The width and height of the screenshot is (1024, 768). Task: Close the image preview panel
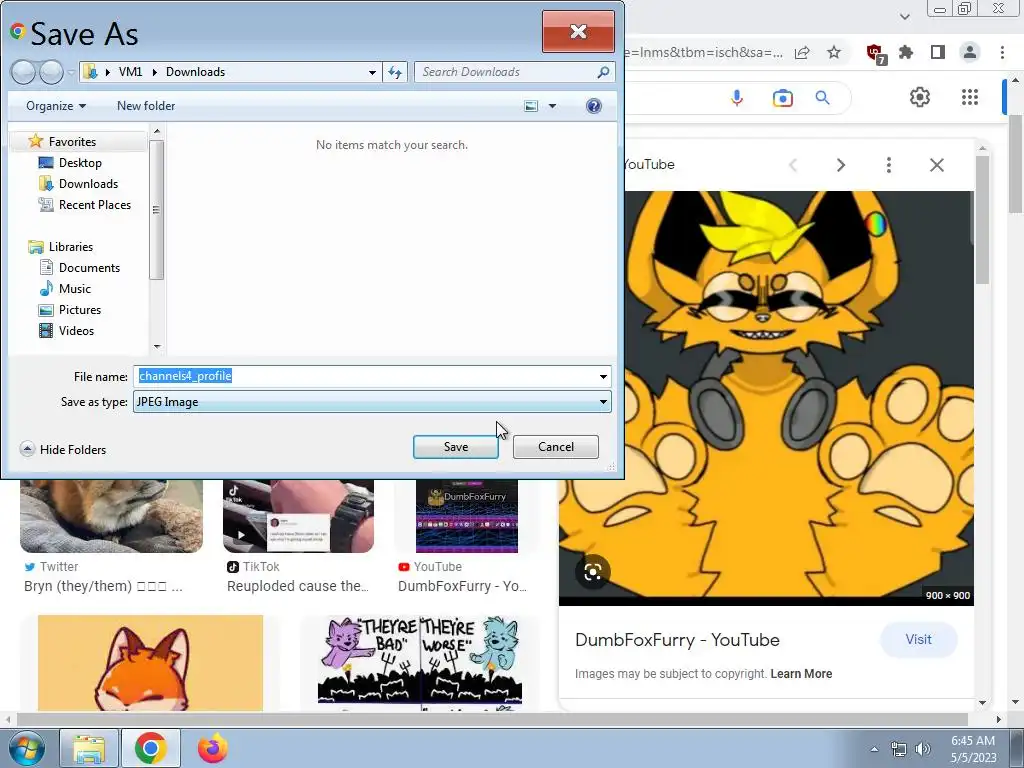(936, 165)
